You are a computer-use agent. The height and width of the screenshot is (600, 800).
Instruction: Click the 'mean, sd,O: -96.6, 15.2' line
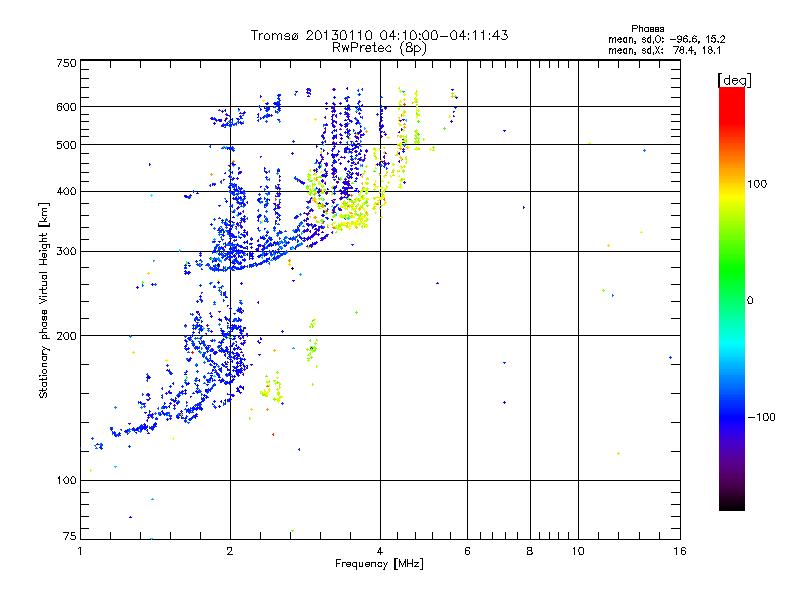coord(666,39)
